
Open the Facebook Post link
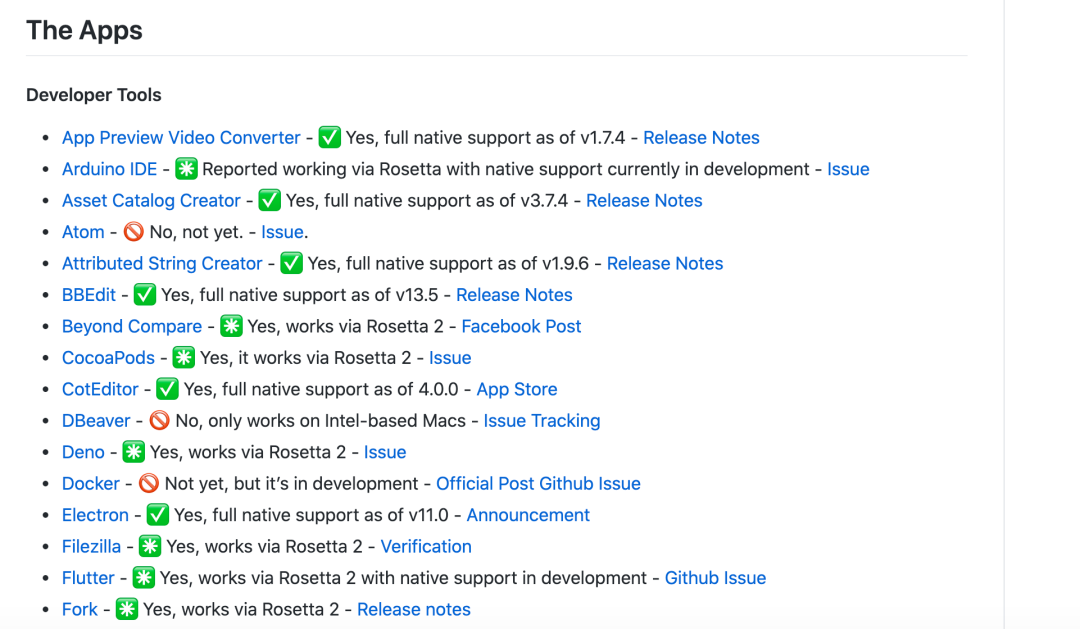pos(521,327)
